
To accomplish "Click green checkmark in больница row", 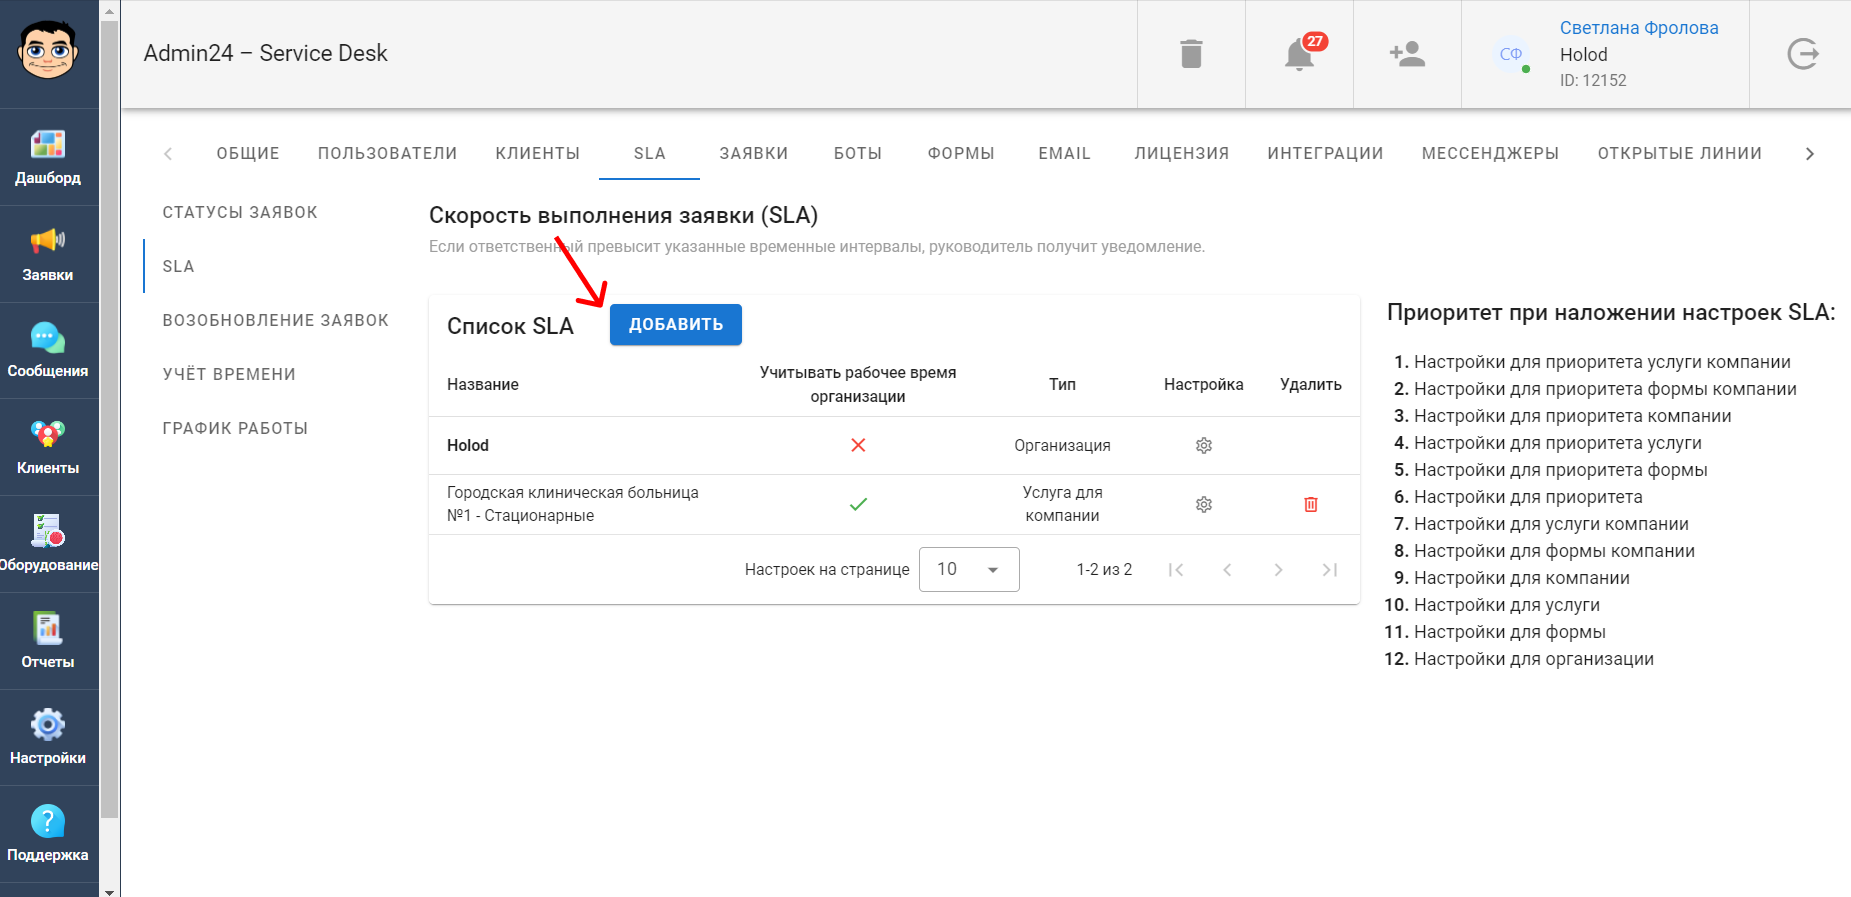I will 858,505.
